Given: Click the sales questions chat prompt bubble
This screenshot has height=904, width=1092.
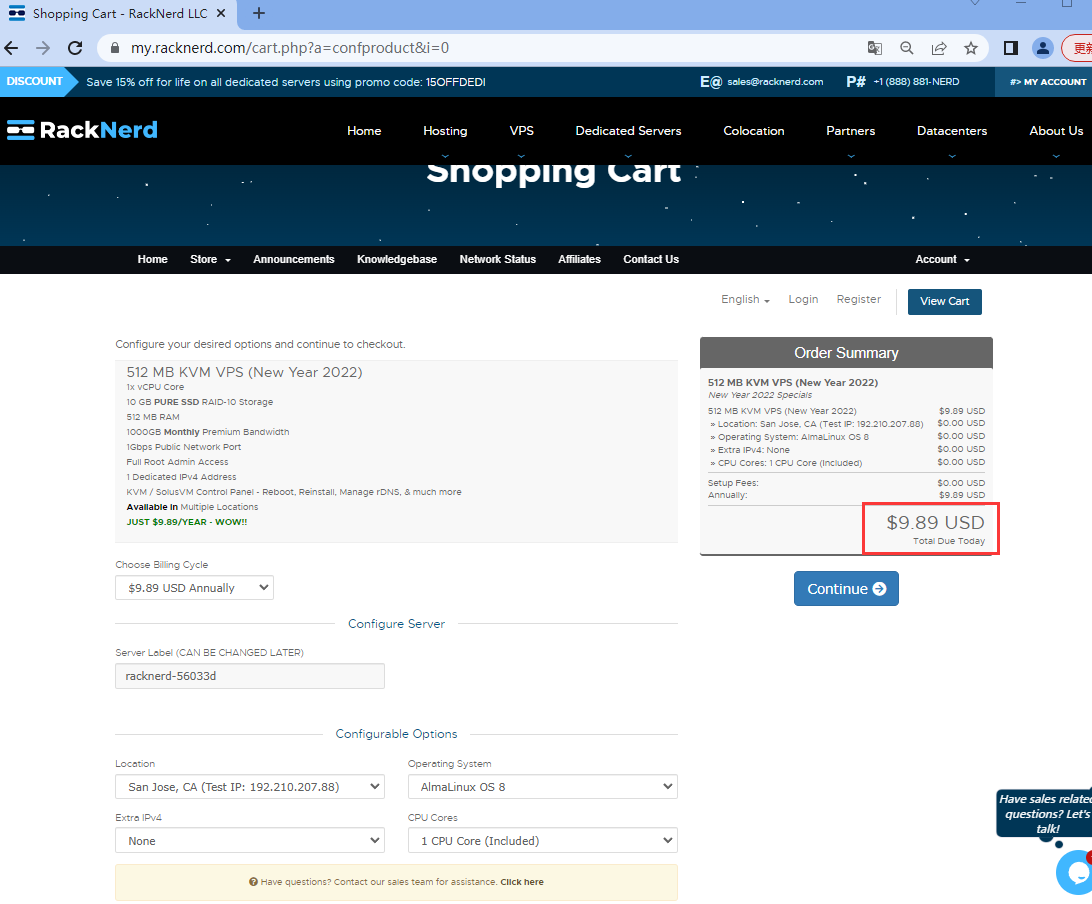Looking at the screenshot, I should click(1044, 813).
